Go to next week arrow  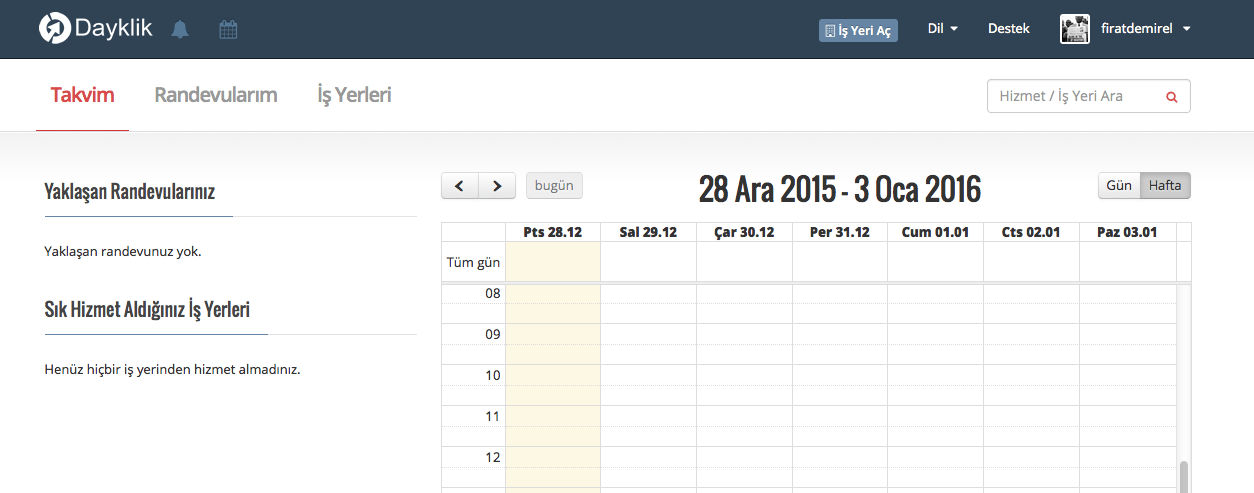pos(497,186)
